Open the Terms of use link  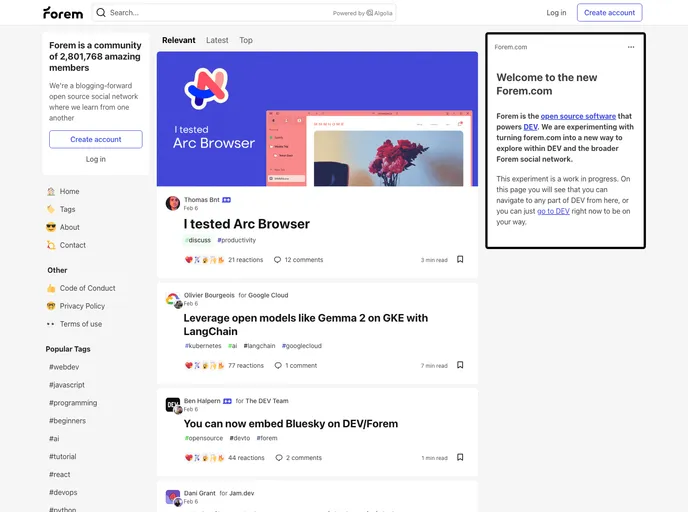point(81,324)
